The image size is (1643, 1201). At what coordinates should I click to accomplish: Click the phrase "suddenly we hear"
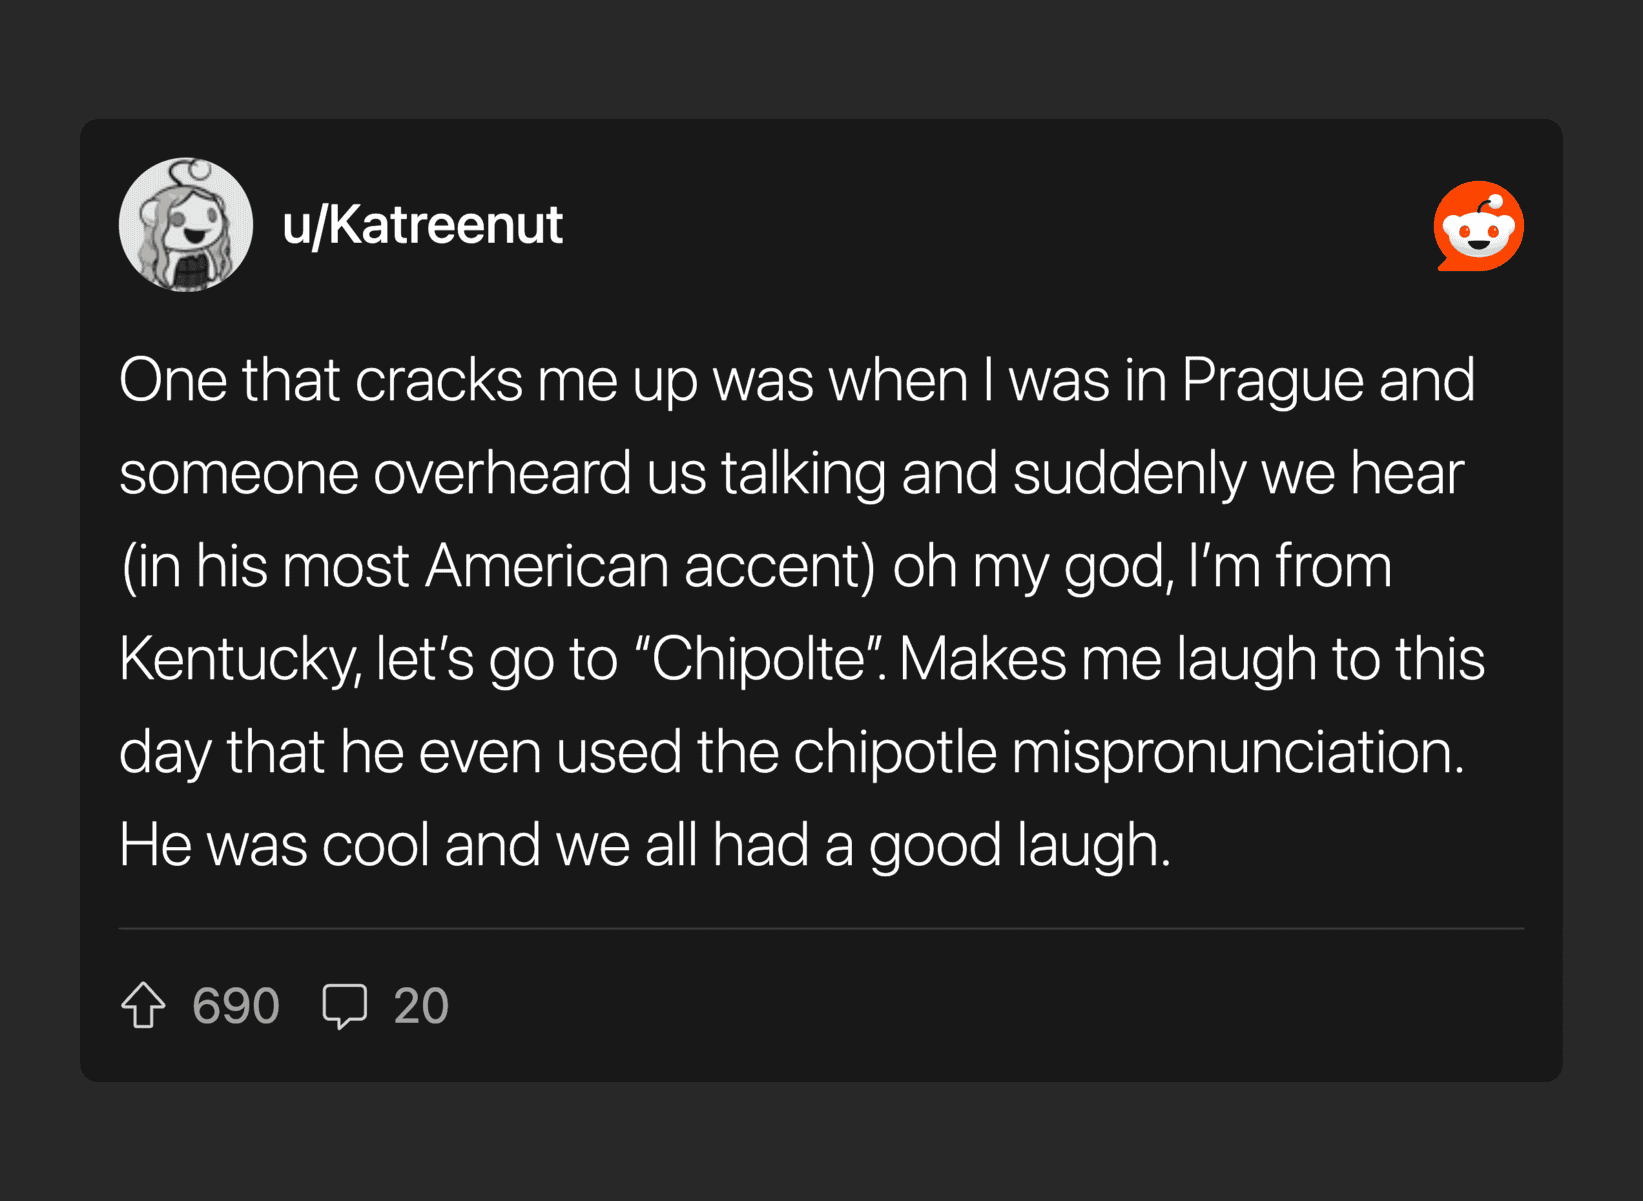click(x=1238, y=473)
